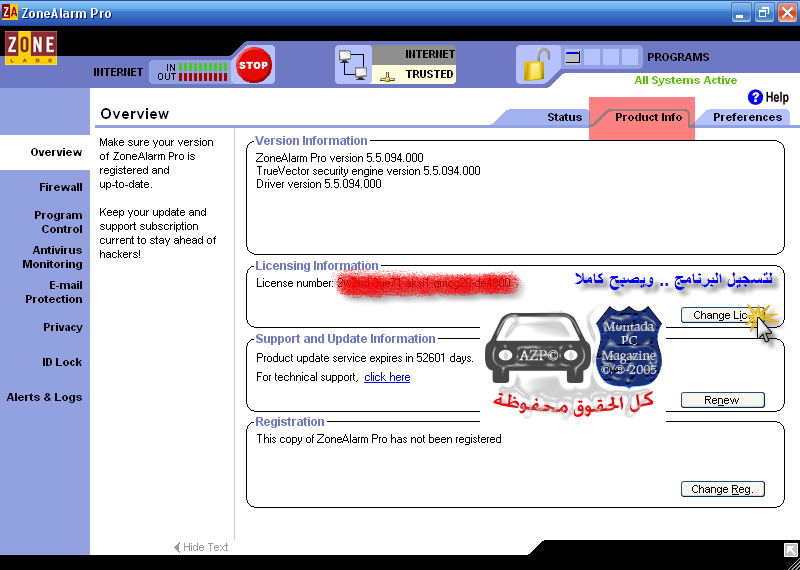The image size is (800, 570).
Task: Click the Internet Lock padlock icon
Action: pyautogui.click(x=533, y=65)
